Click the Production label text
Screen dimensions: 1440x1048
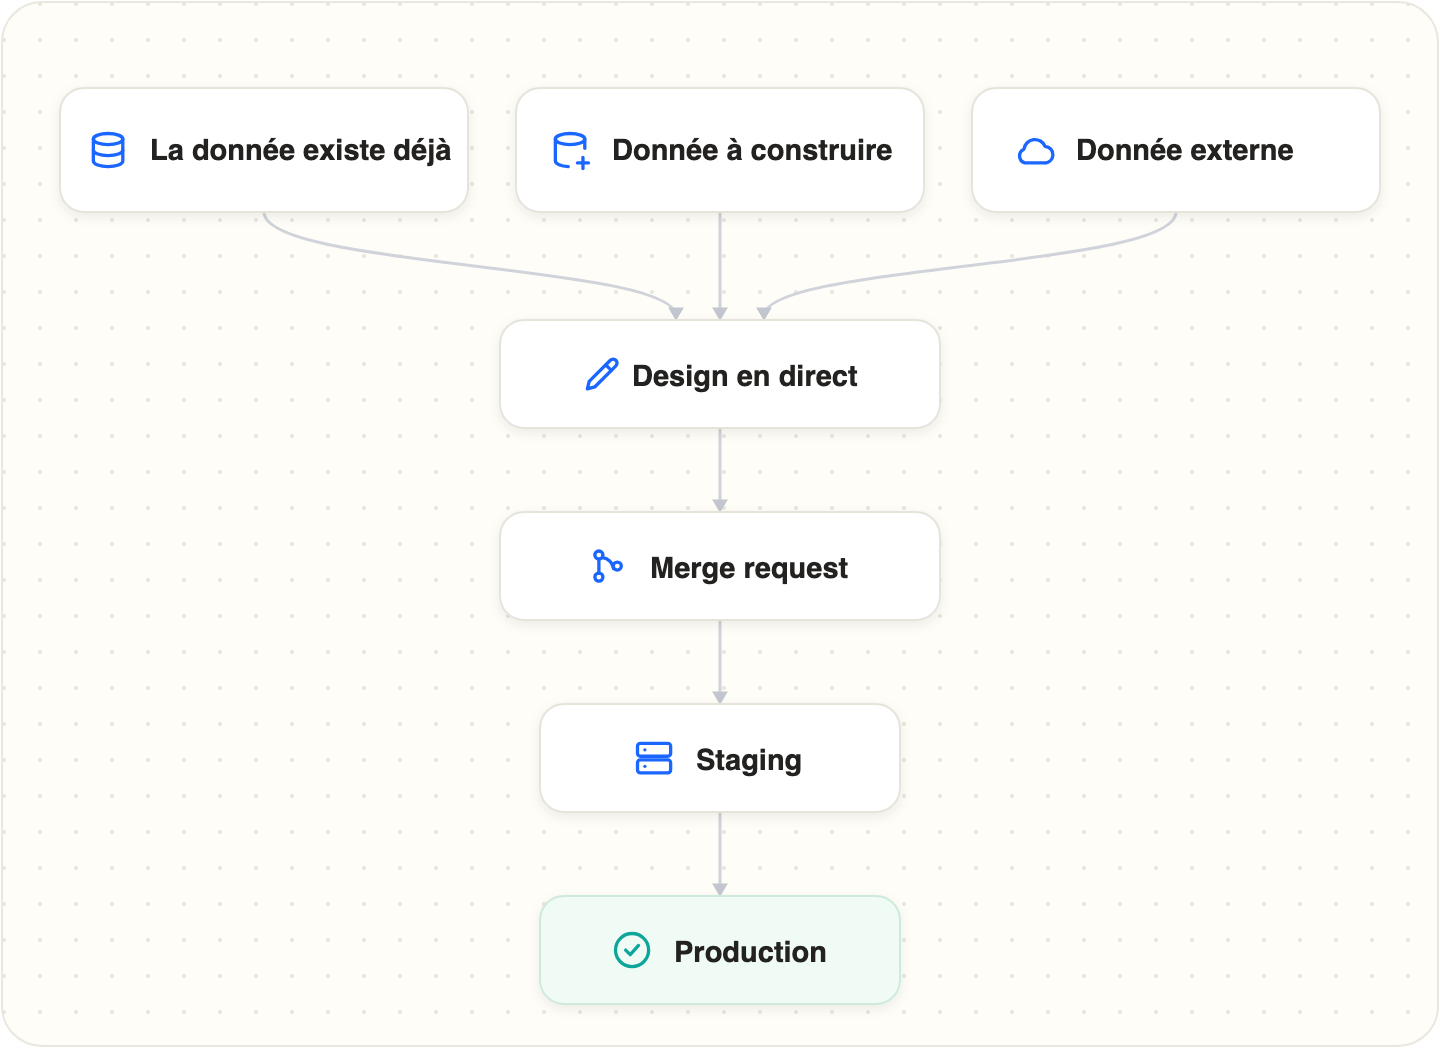click(x=750, y=951)
